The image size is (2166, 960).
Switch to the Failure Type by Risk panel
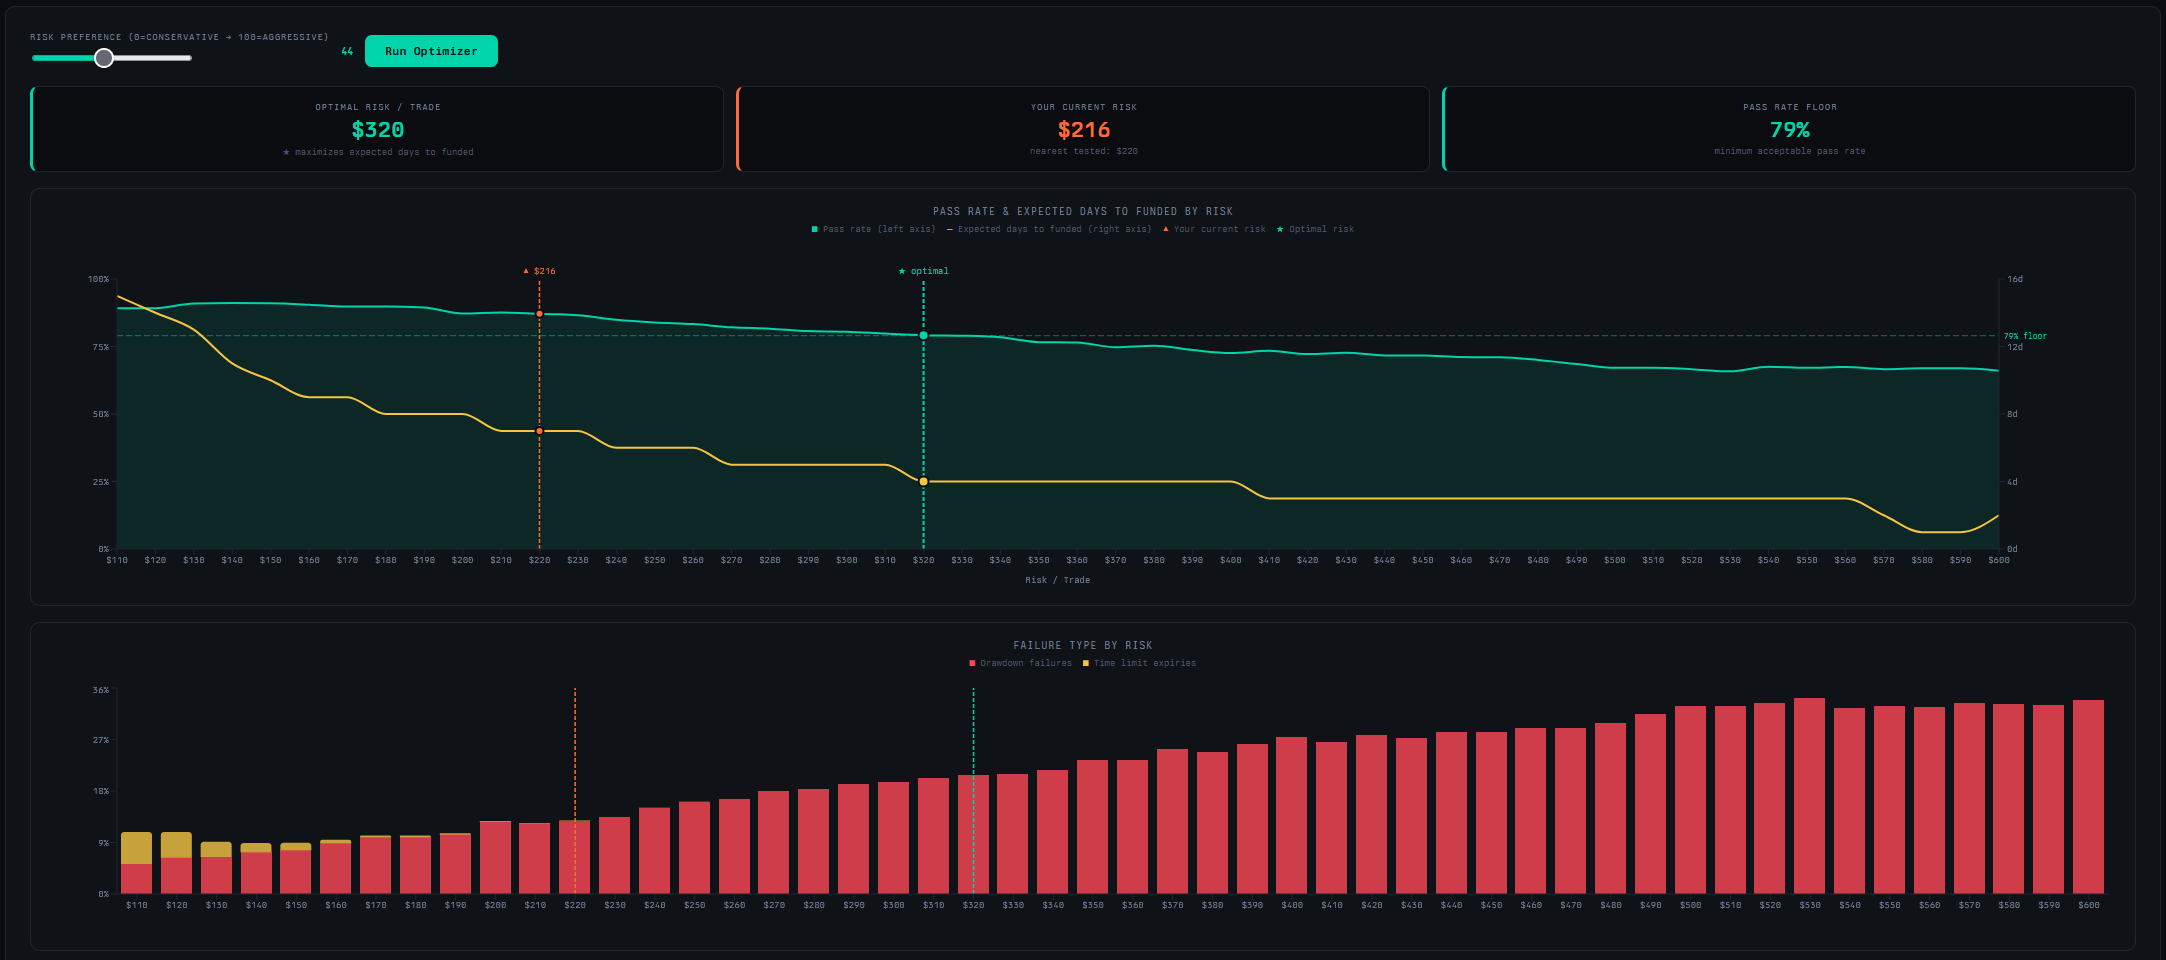[x=1083, y=645]
